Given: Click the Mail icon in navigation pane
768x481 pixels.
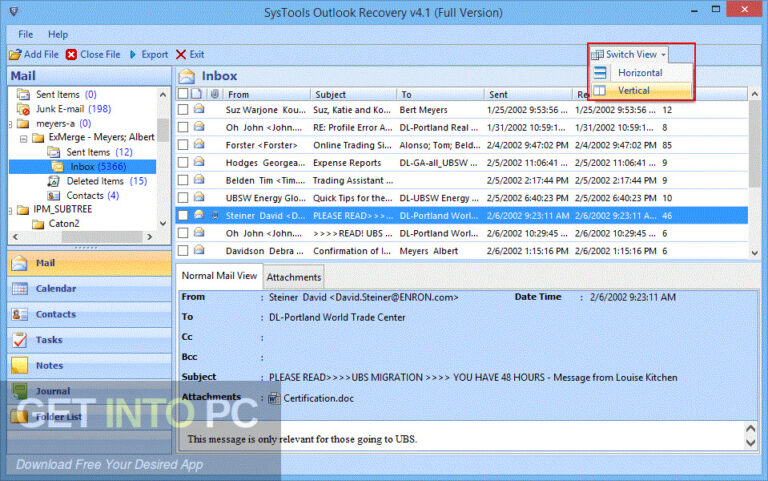Looking at the screenshot, I should click(x=19, y=263).
